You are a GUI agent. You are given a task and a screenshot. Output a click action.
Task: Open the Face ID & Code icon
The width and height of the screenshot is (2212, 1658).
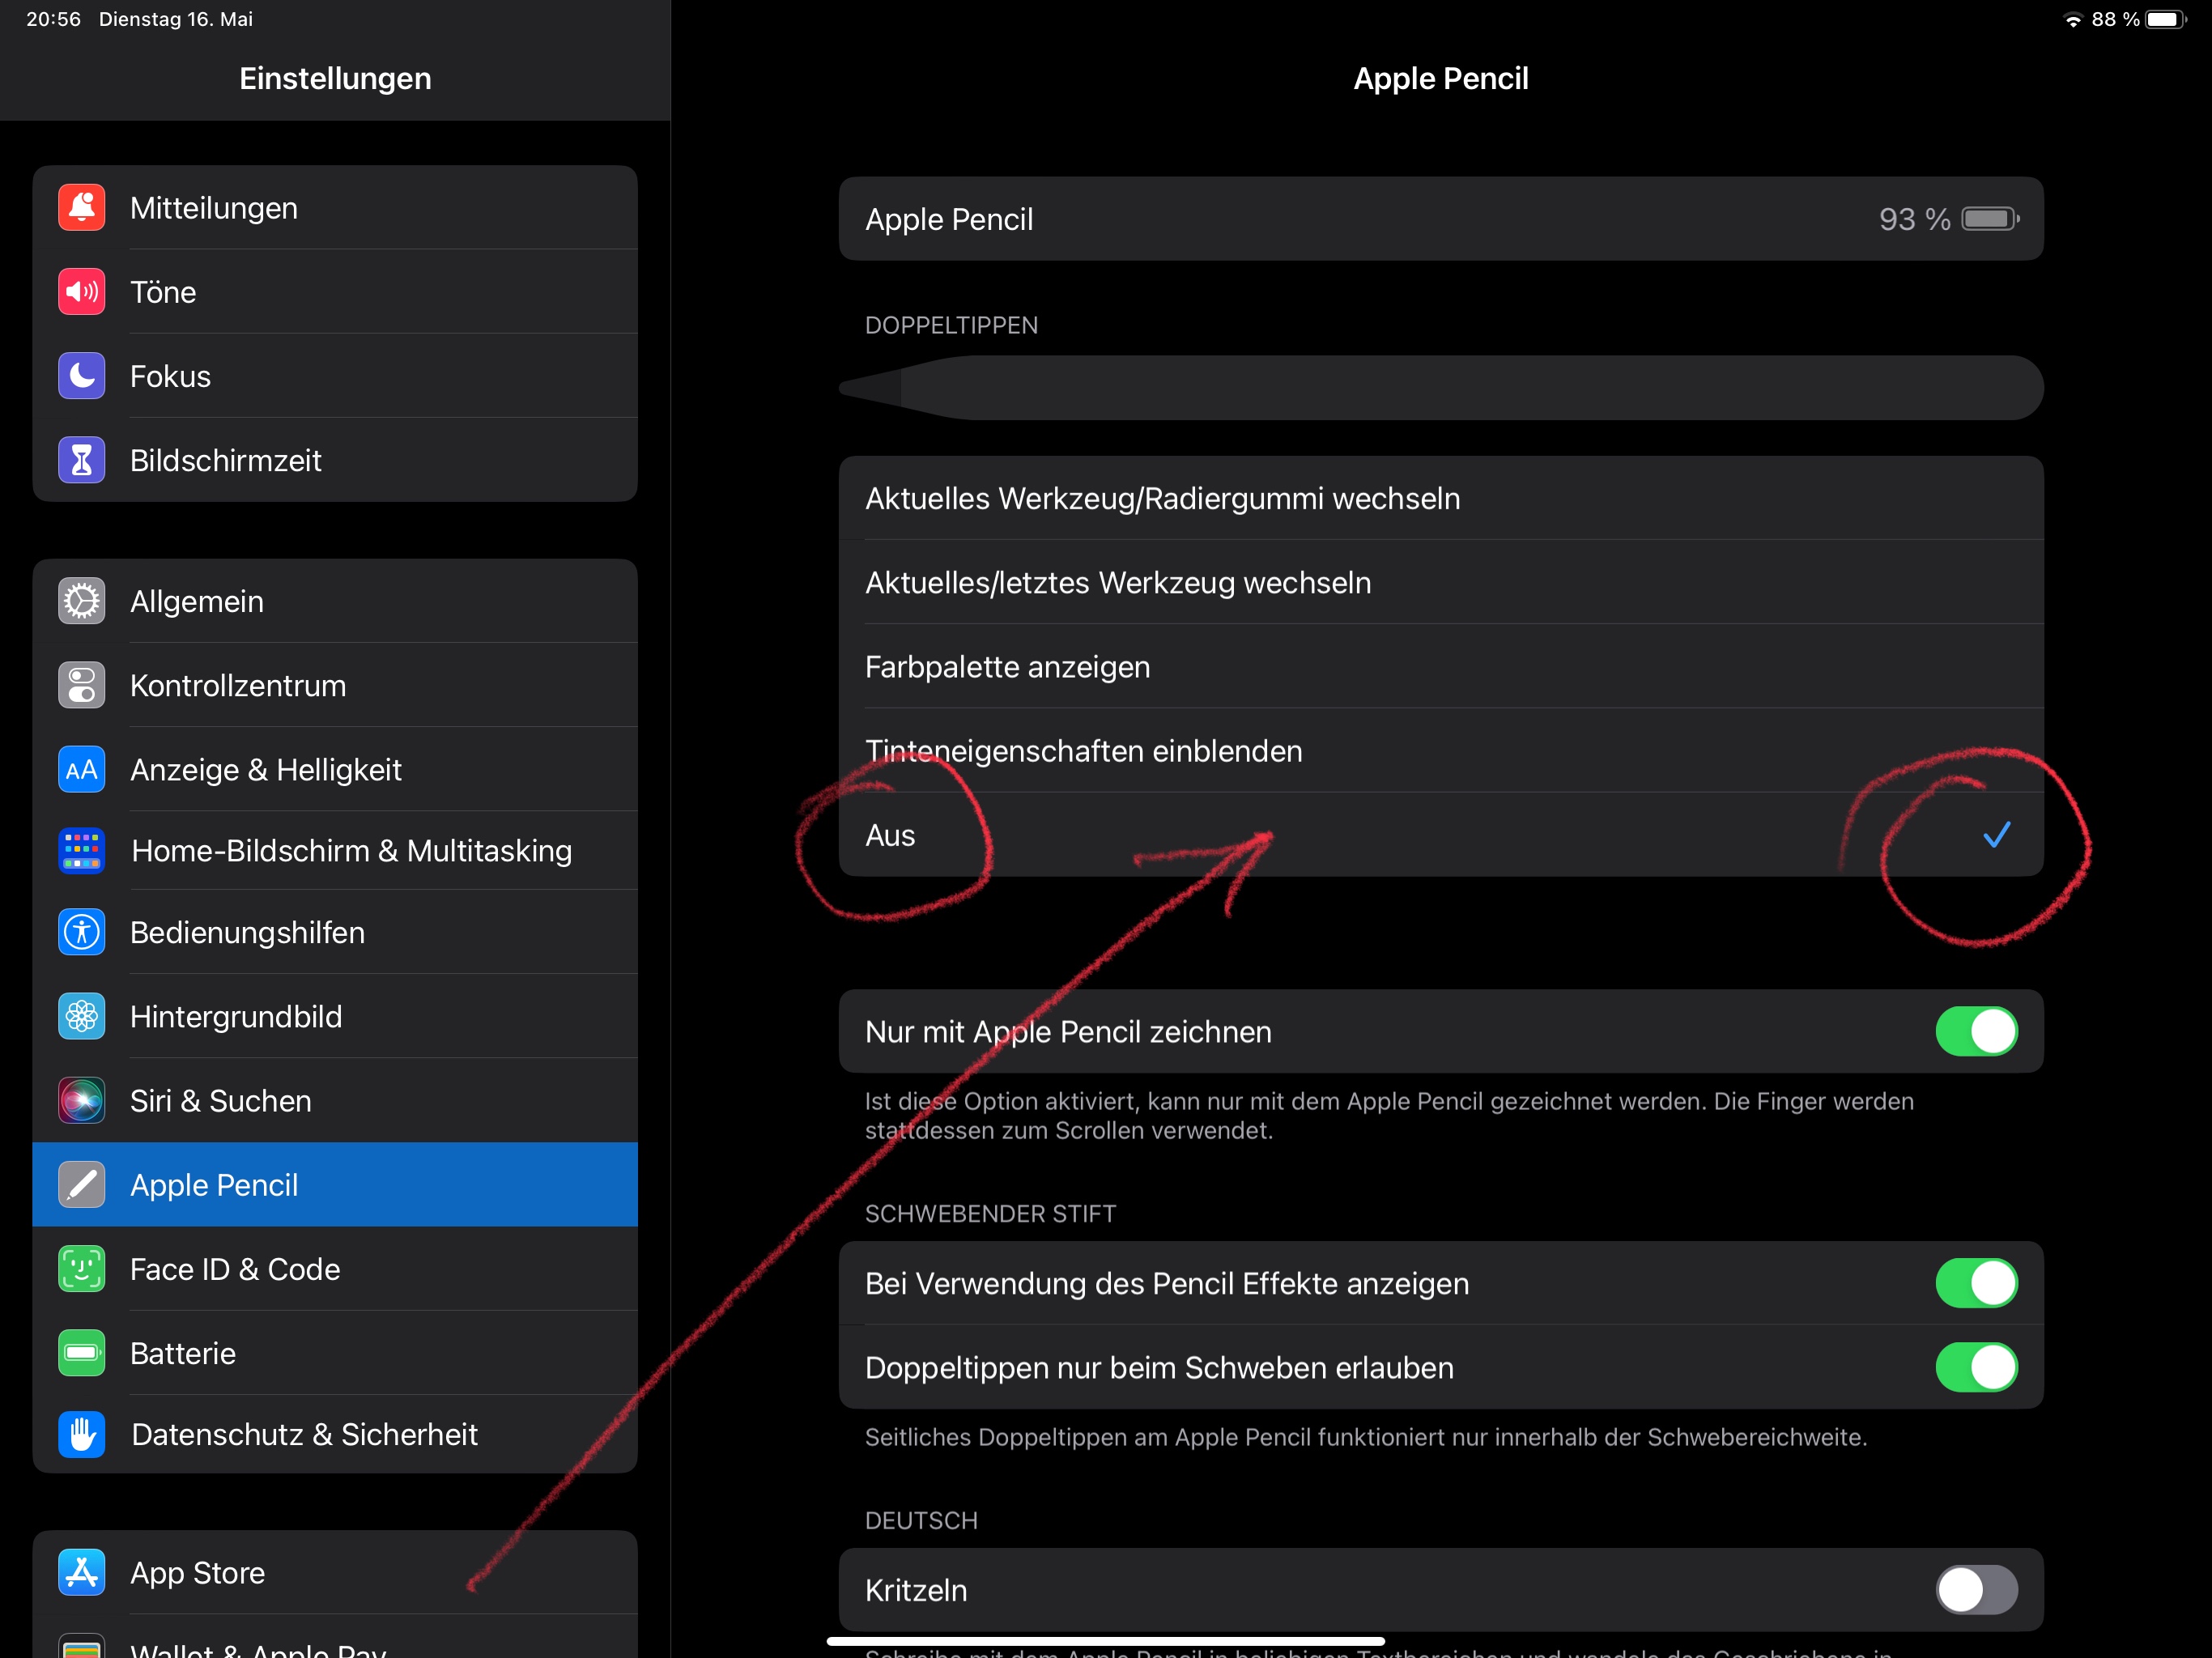(x=81, y=1269)
